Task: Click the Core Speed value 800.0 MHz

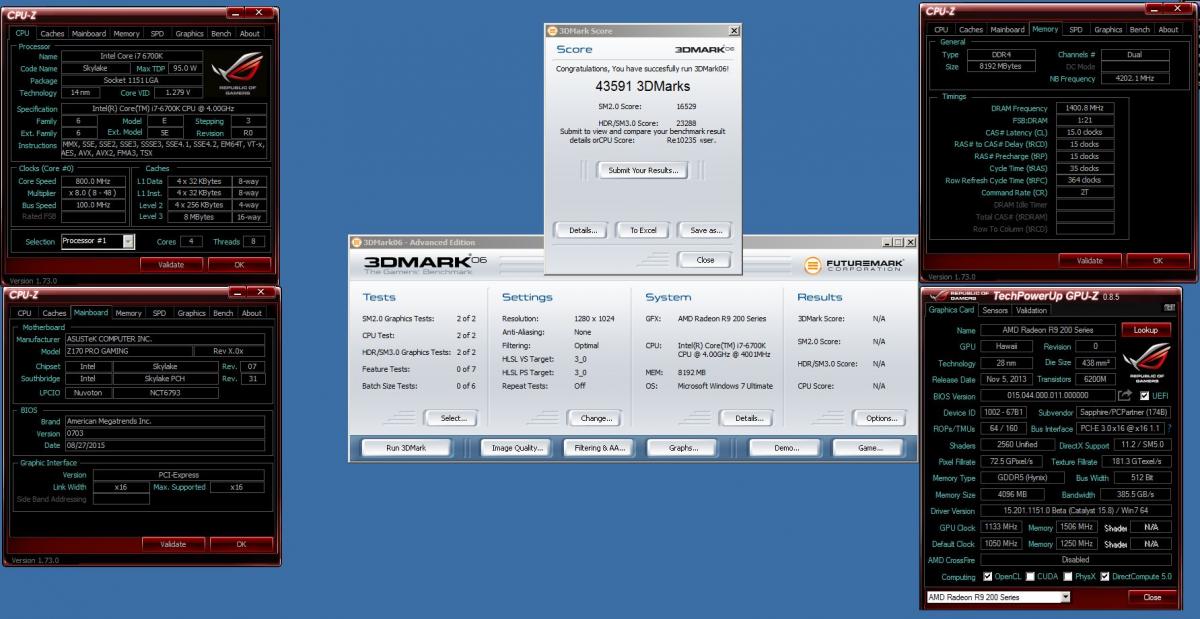Action: [94, 181]
